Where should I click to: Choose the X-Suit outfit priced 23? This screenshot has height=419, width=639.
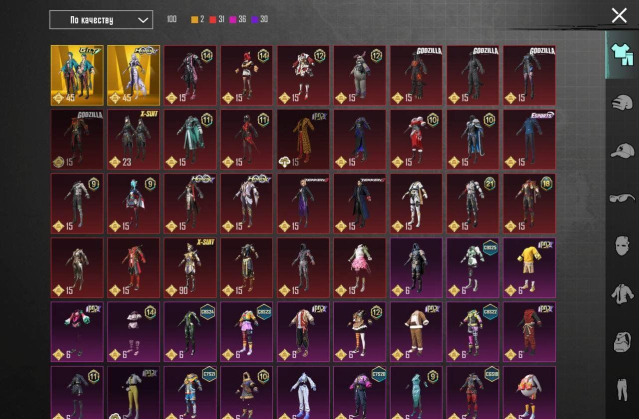133,139
